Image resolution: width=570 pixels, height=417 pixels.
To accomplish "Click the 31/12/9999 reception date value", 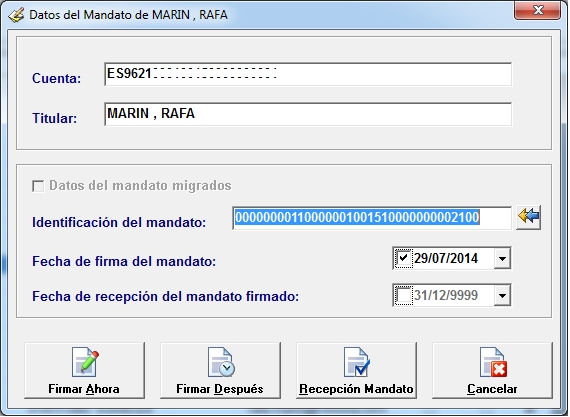I will [x=446, y=295].
